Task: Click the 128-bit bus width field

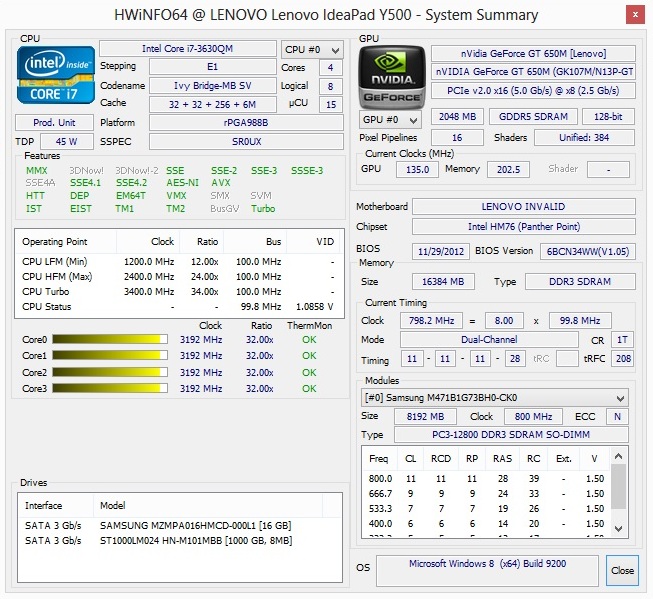Action: point(608,117)
